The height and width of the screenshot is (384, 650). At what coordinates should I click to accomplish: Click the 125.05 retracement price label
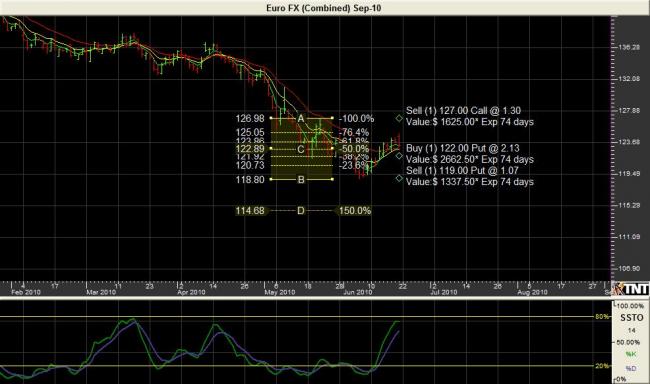click(250, 132)
